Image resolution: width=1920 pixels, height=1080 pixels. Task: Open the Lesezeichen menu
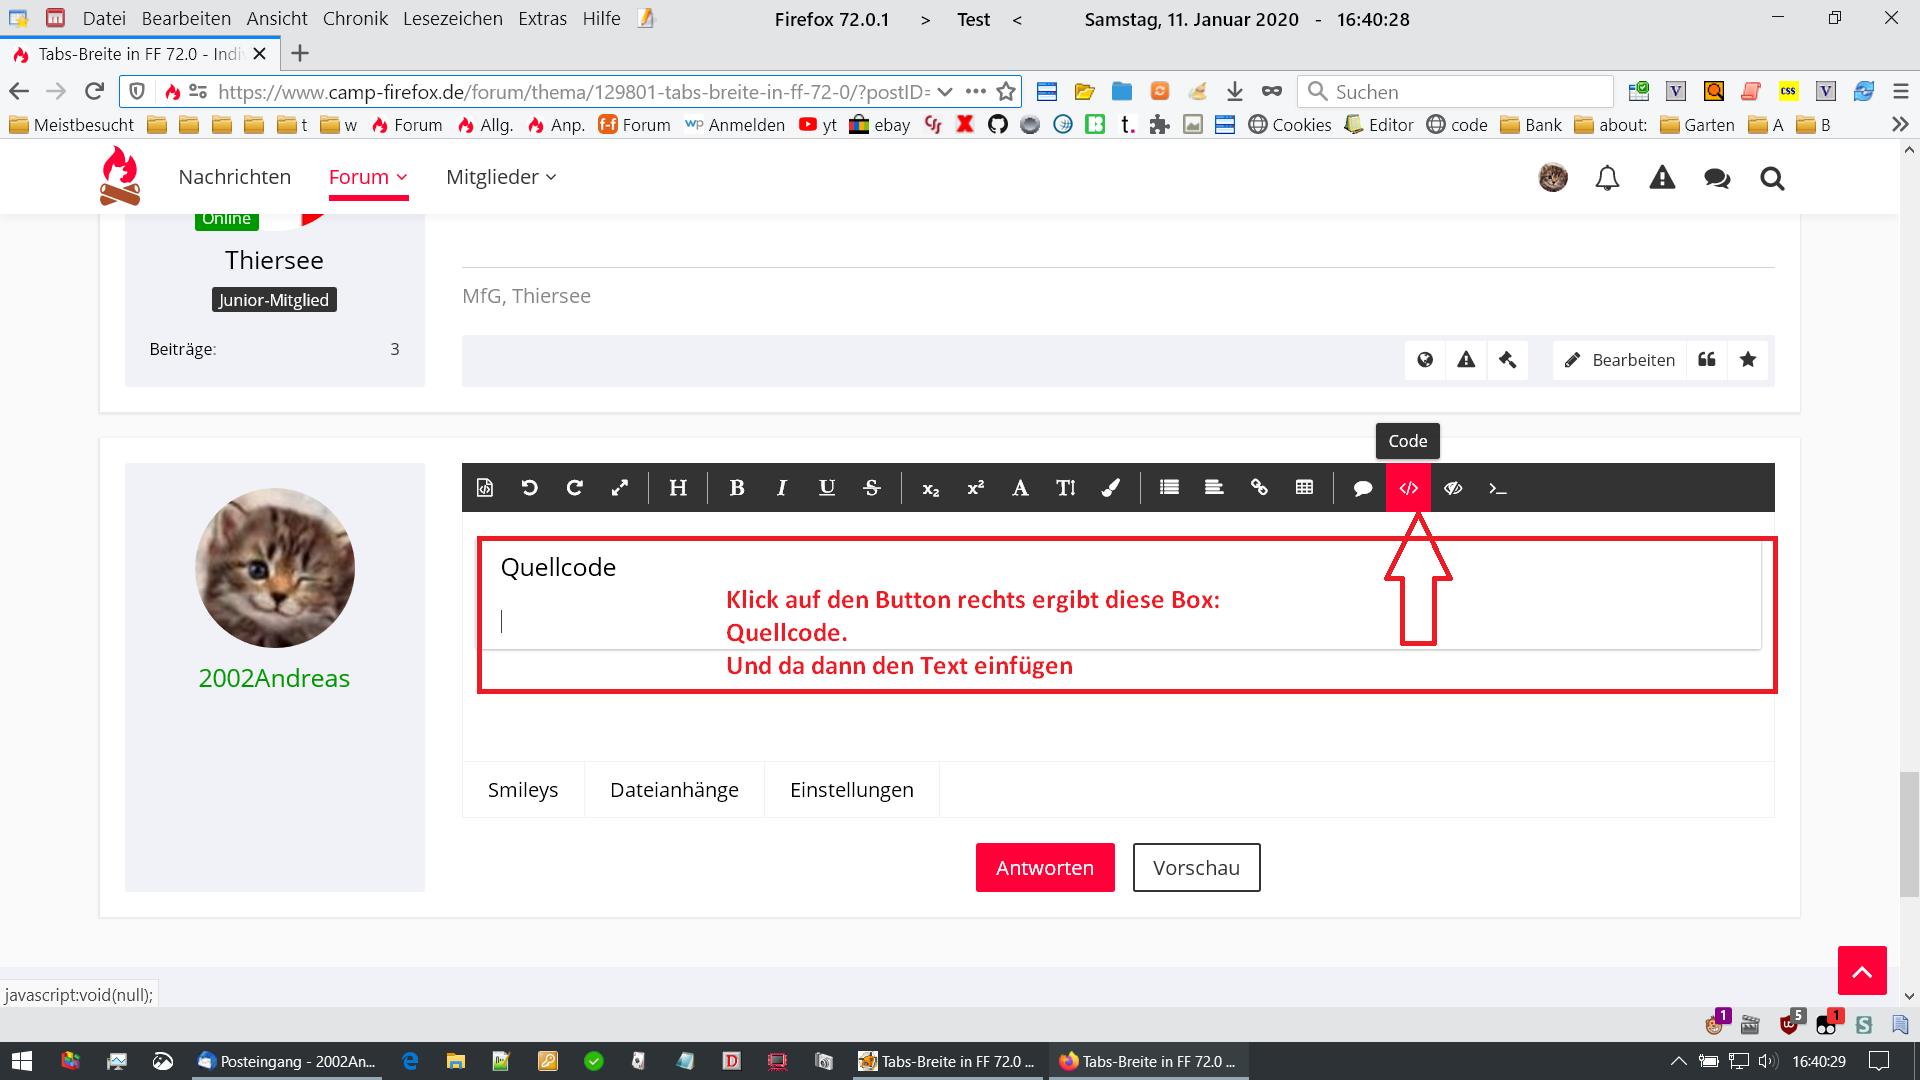(x=452, y=18)
